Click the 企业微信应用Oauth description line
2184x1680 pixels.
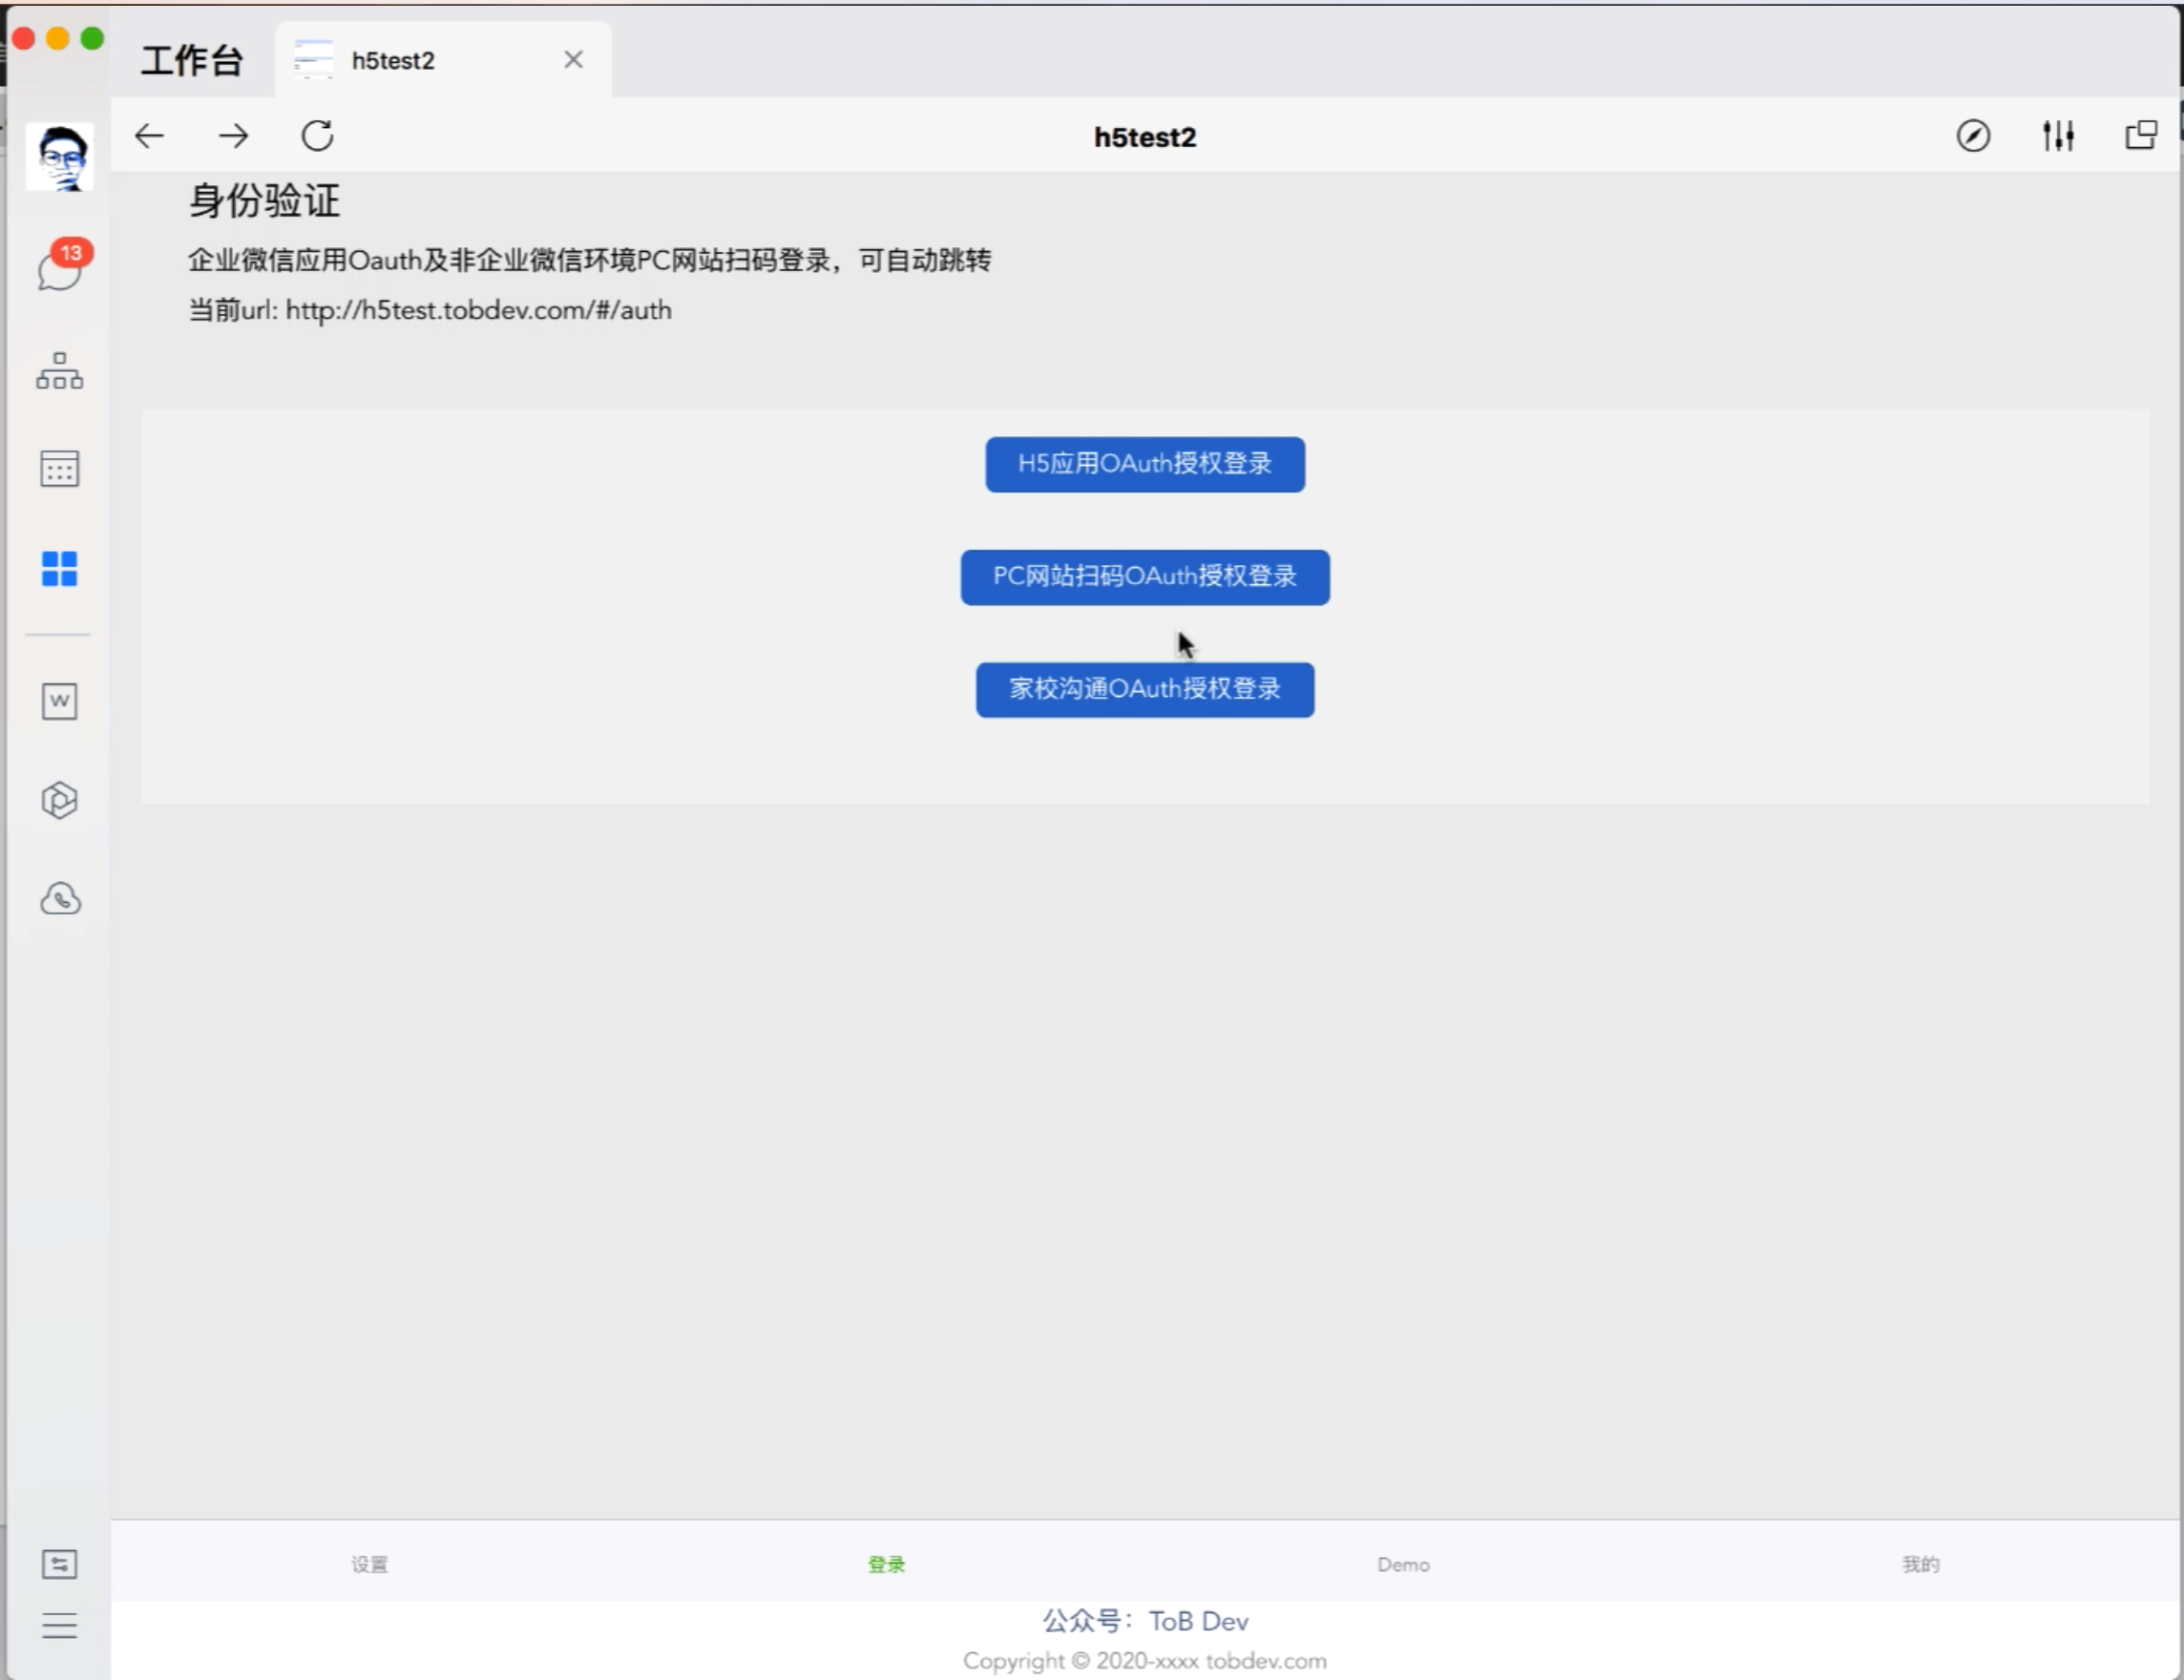590,261
